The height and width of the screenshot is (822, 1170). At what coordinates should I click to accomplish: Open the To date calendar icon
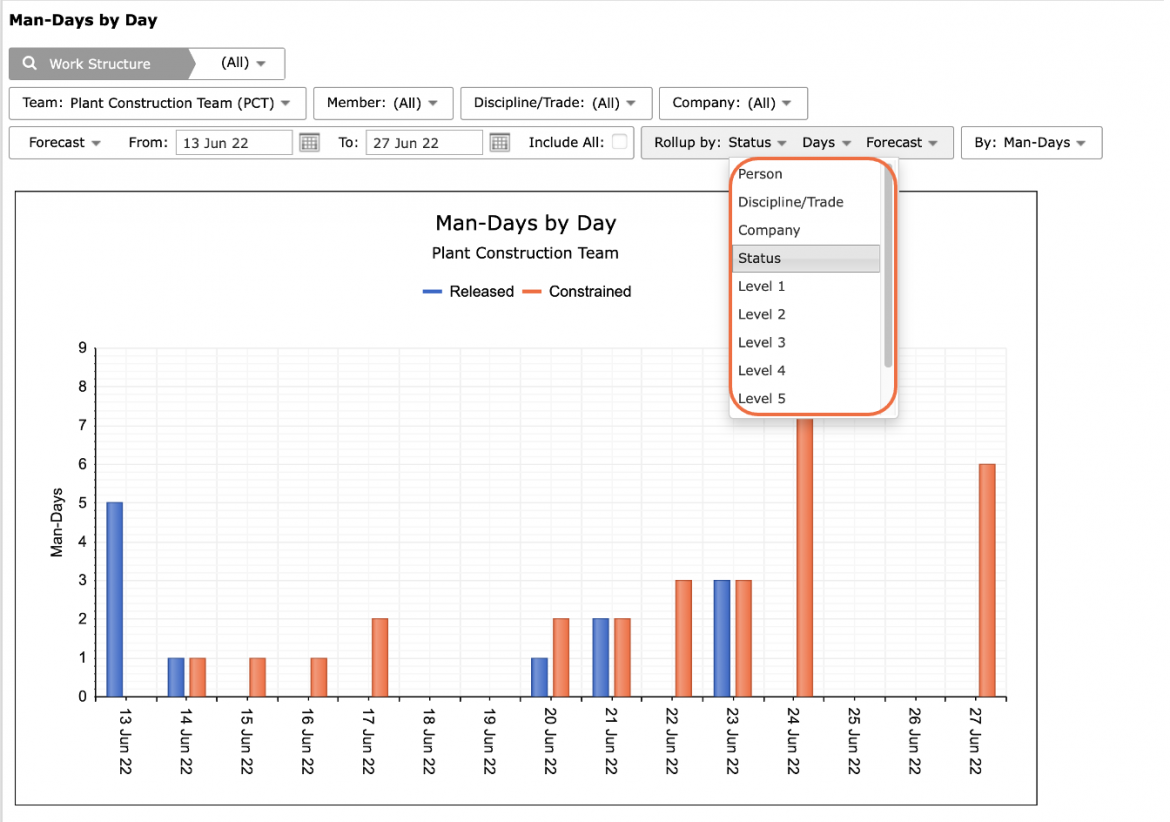pos(499,142)
